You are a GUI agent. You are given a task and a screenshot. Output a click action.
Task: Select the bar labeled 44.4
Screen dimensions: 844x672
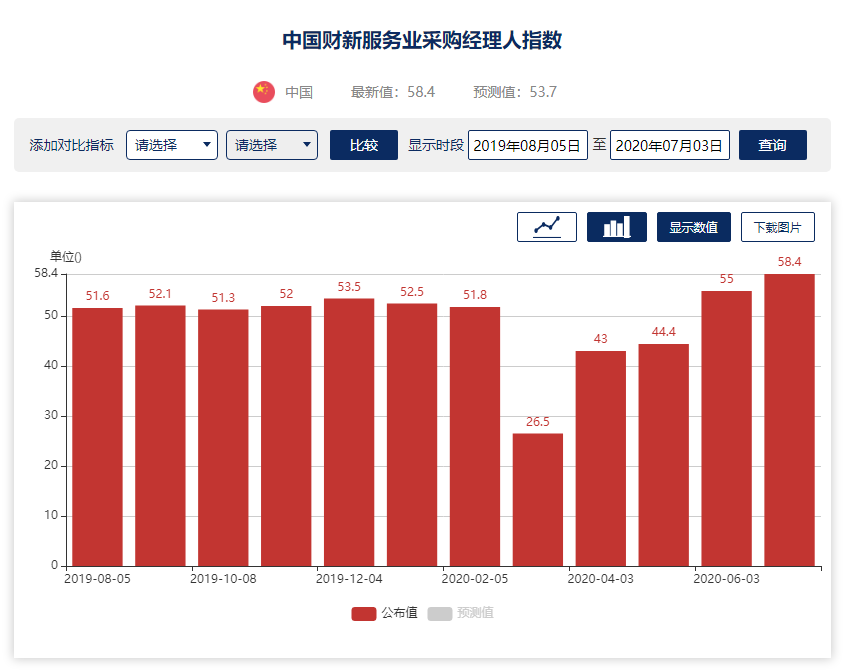(x=664, y=455)
